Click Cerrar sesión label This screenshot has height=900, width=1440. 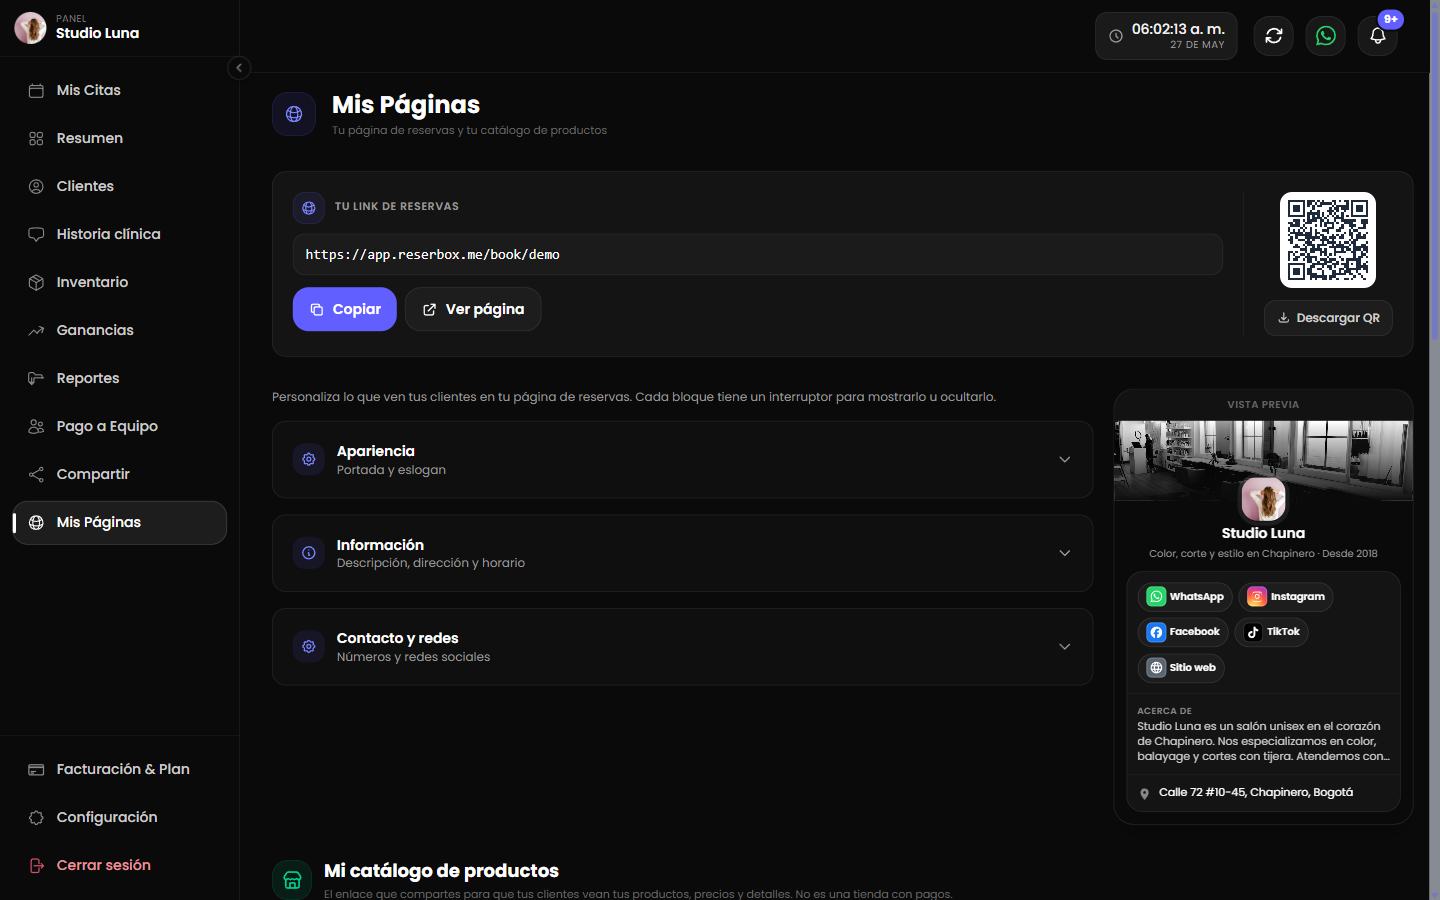104,865
